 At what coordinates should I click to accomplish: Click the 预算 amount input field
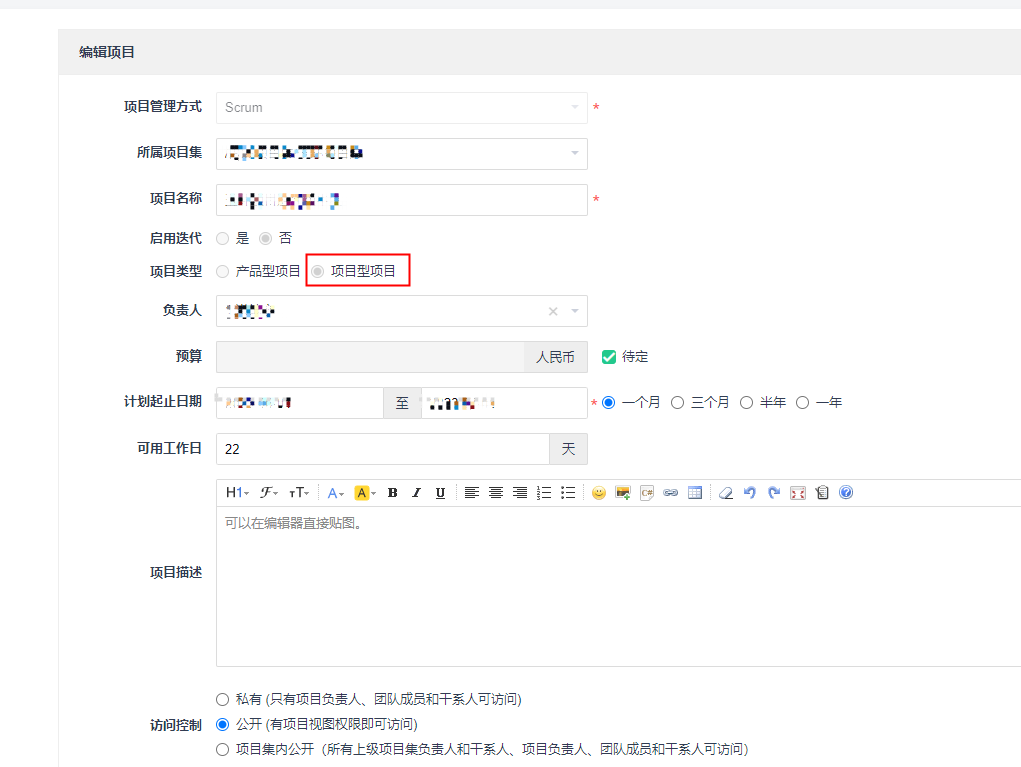click(371, 357)
